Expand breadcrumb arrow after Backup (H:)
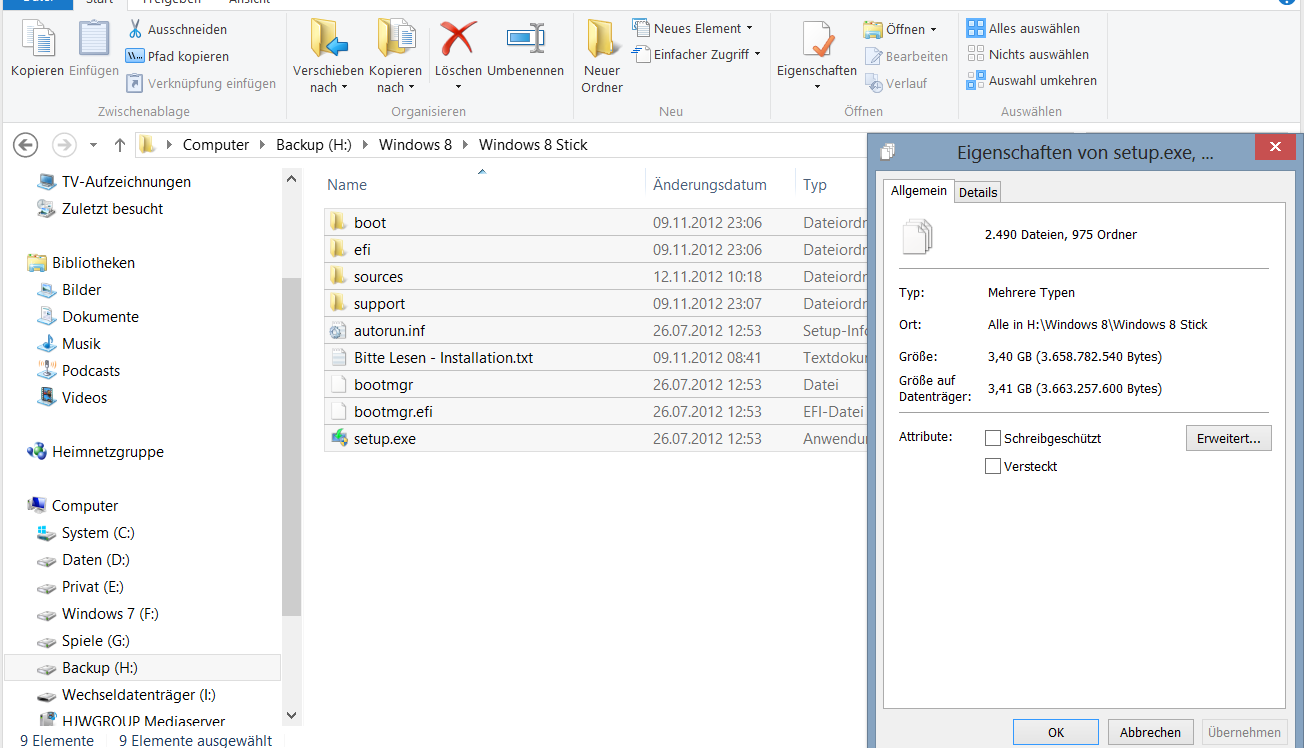The image size is (1304, 748). point(365,145)
